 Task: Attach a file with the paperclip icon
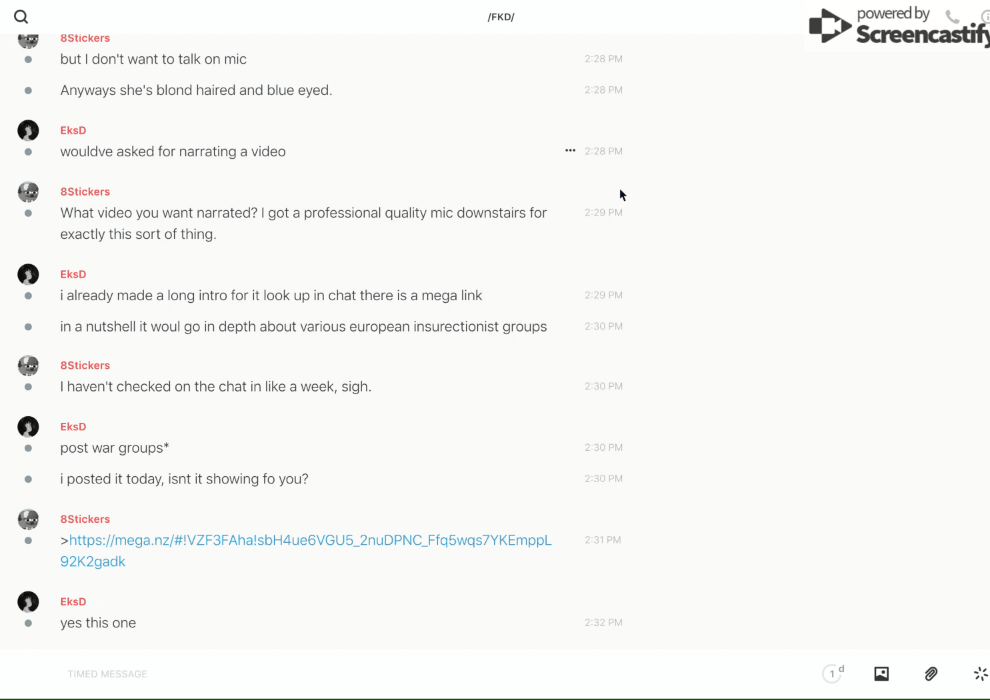coord(931,674)
